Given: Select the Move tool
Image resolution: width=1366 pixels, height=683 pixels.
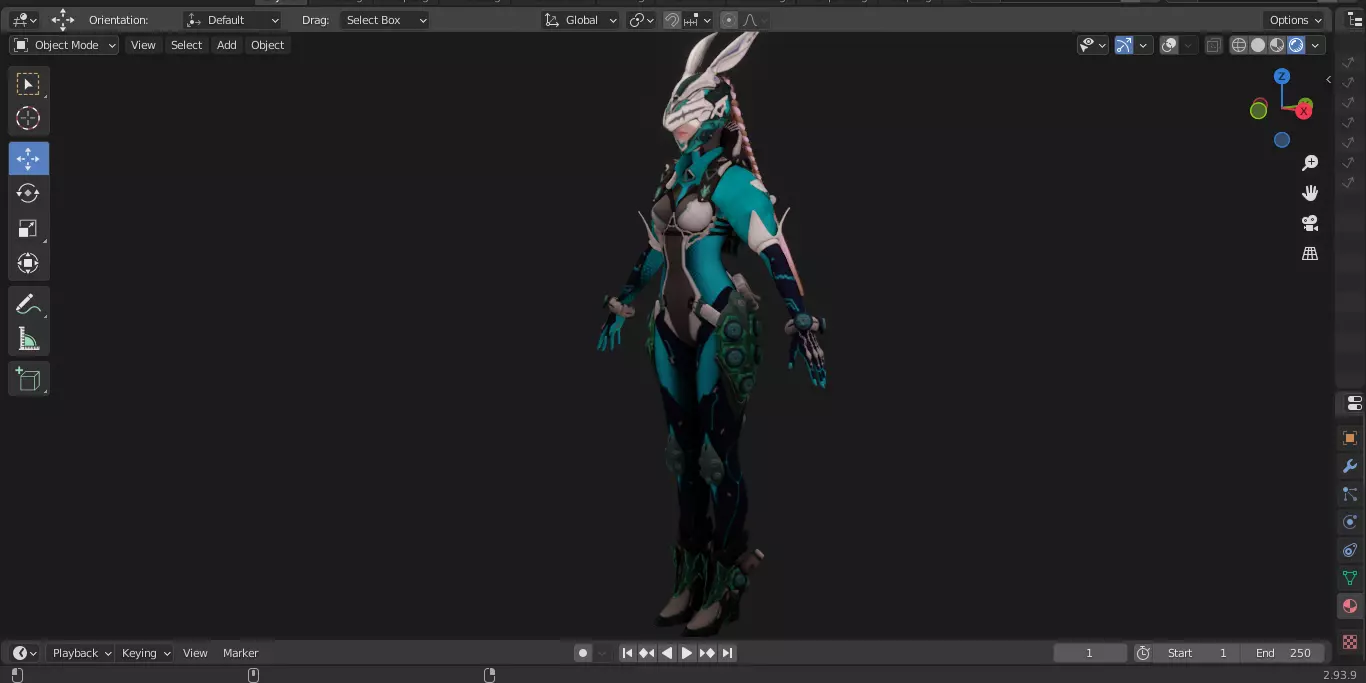Looking at the screenshot, I should pyautogui.click(x=28, y=158).
